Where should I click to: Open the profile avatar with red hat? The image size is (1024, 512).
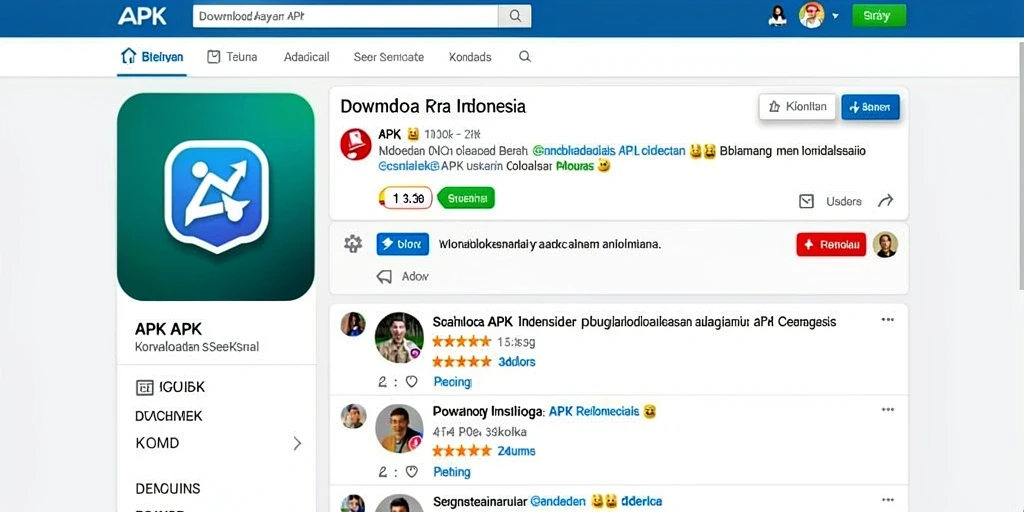click(811, 15)
